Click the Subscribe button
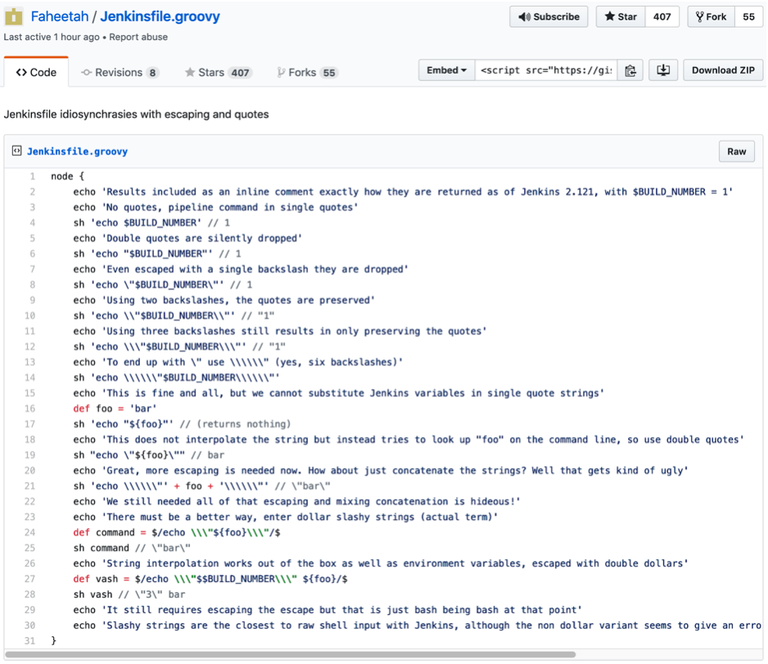The height and width of the screenshot is (664, 768). 549,17
